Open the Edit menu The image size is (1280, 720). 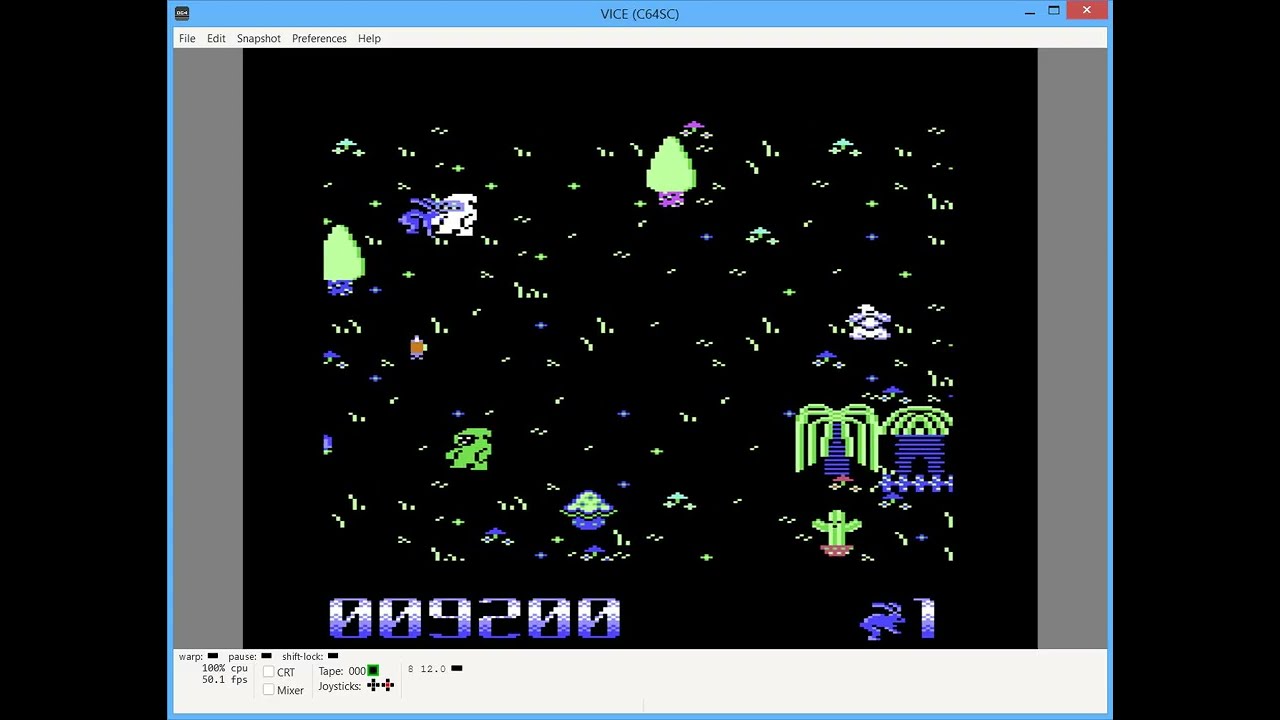pos(216,38)
